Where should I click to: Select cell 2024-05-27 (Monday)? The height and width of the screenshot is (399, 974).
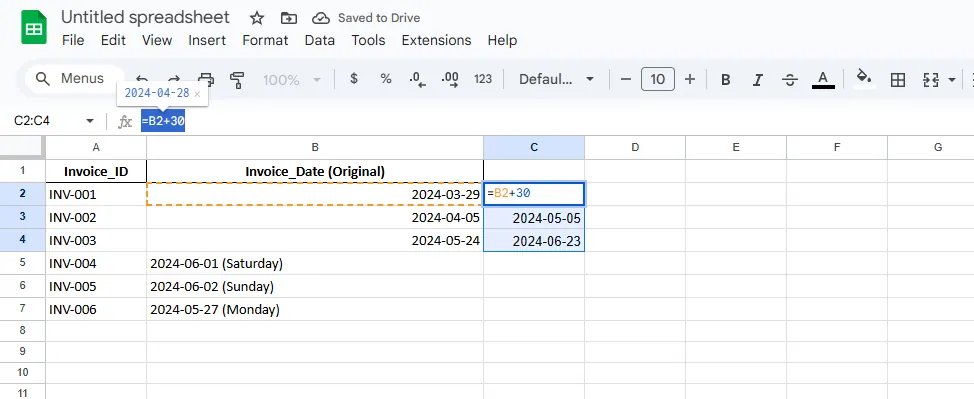tap(315, 310)
